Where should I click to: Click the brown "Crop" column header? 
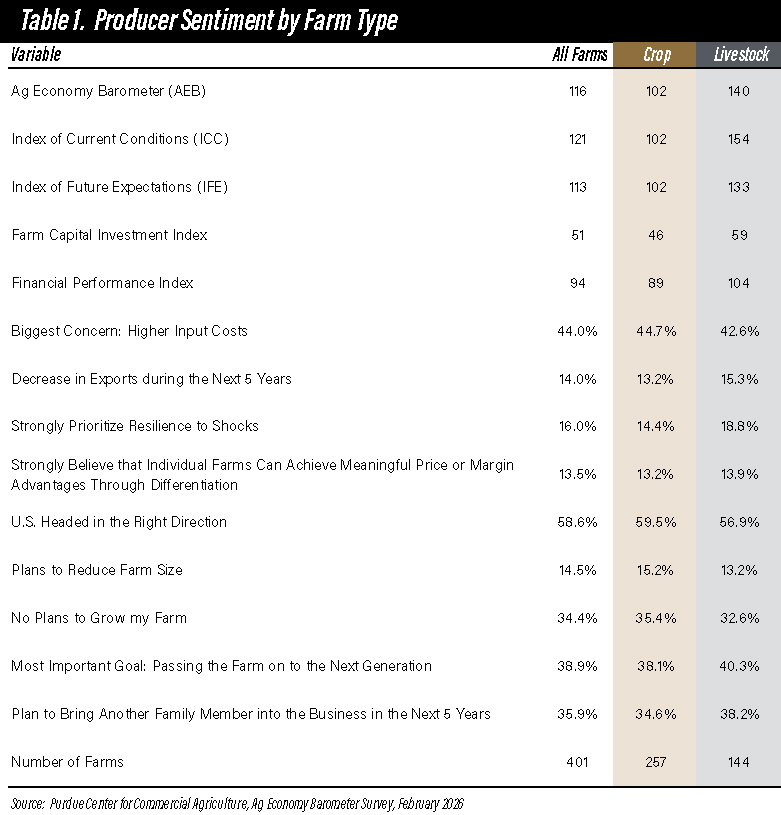pos(655,55)
